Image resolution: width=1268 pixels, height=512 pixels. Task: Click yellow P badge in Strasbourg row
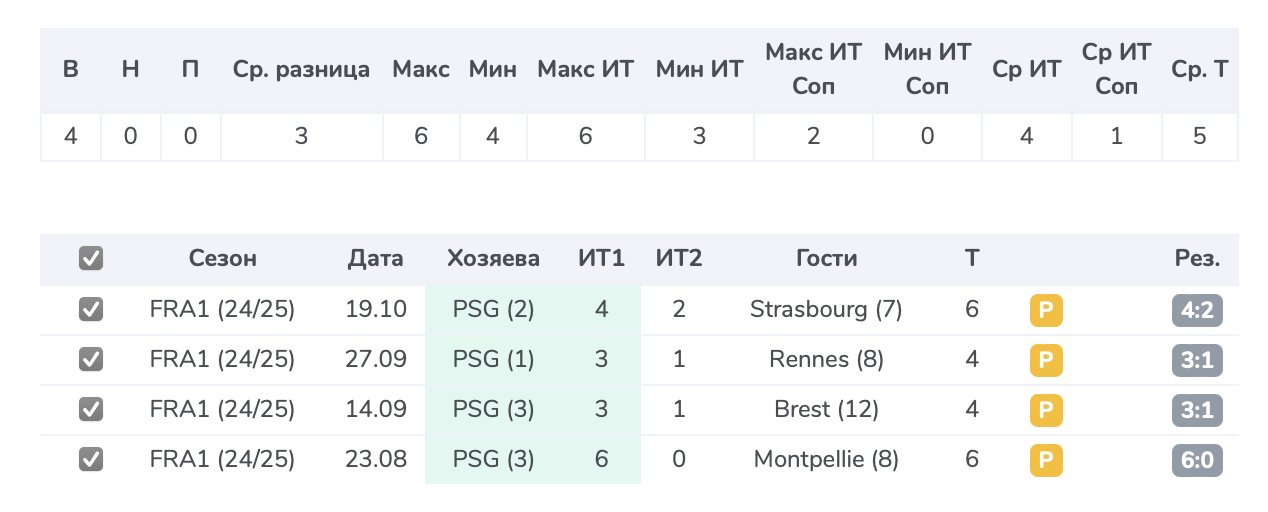(1046, 310)
